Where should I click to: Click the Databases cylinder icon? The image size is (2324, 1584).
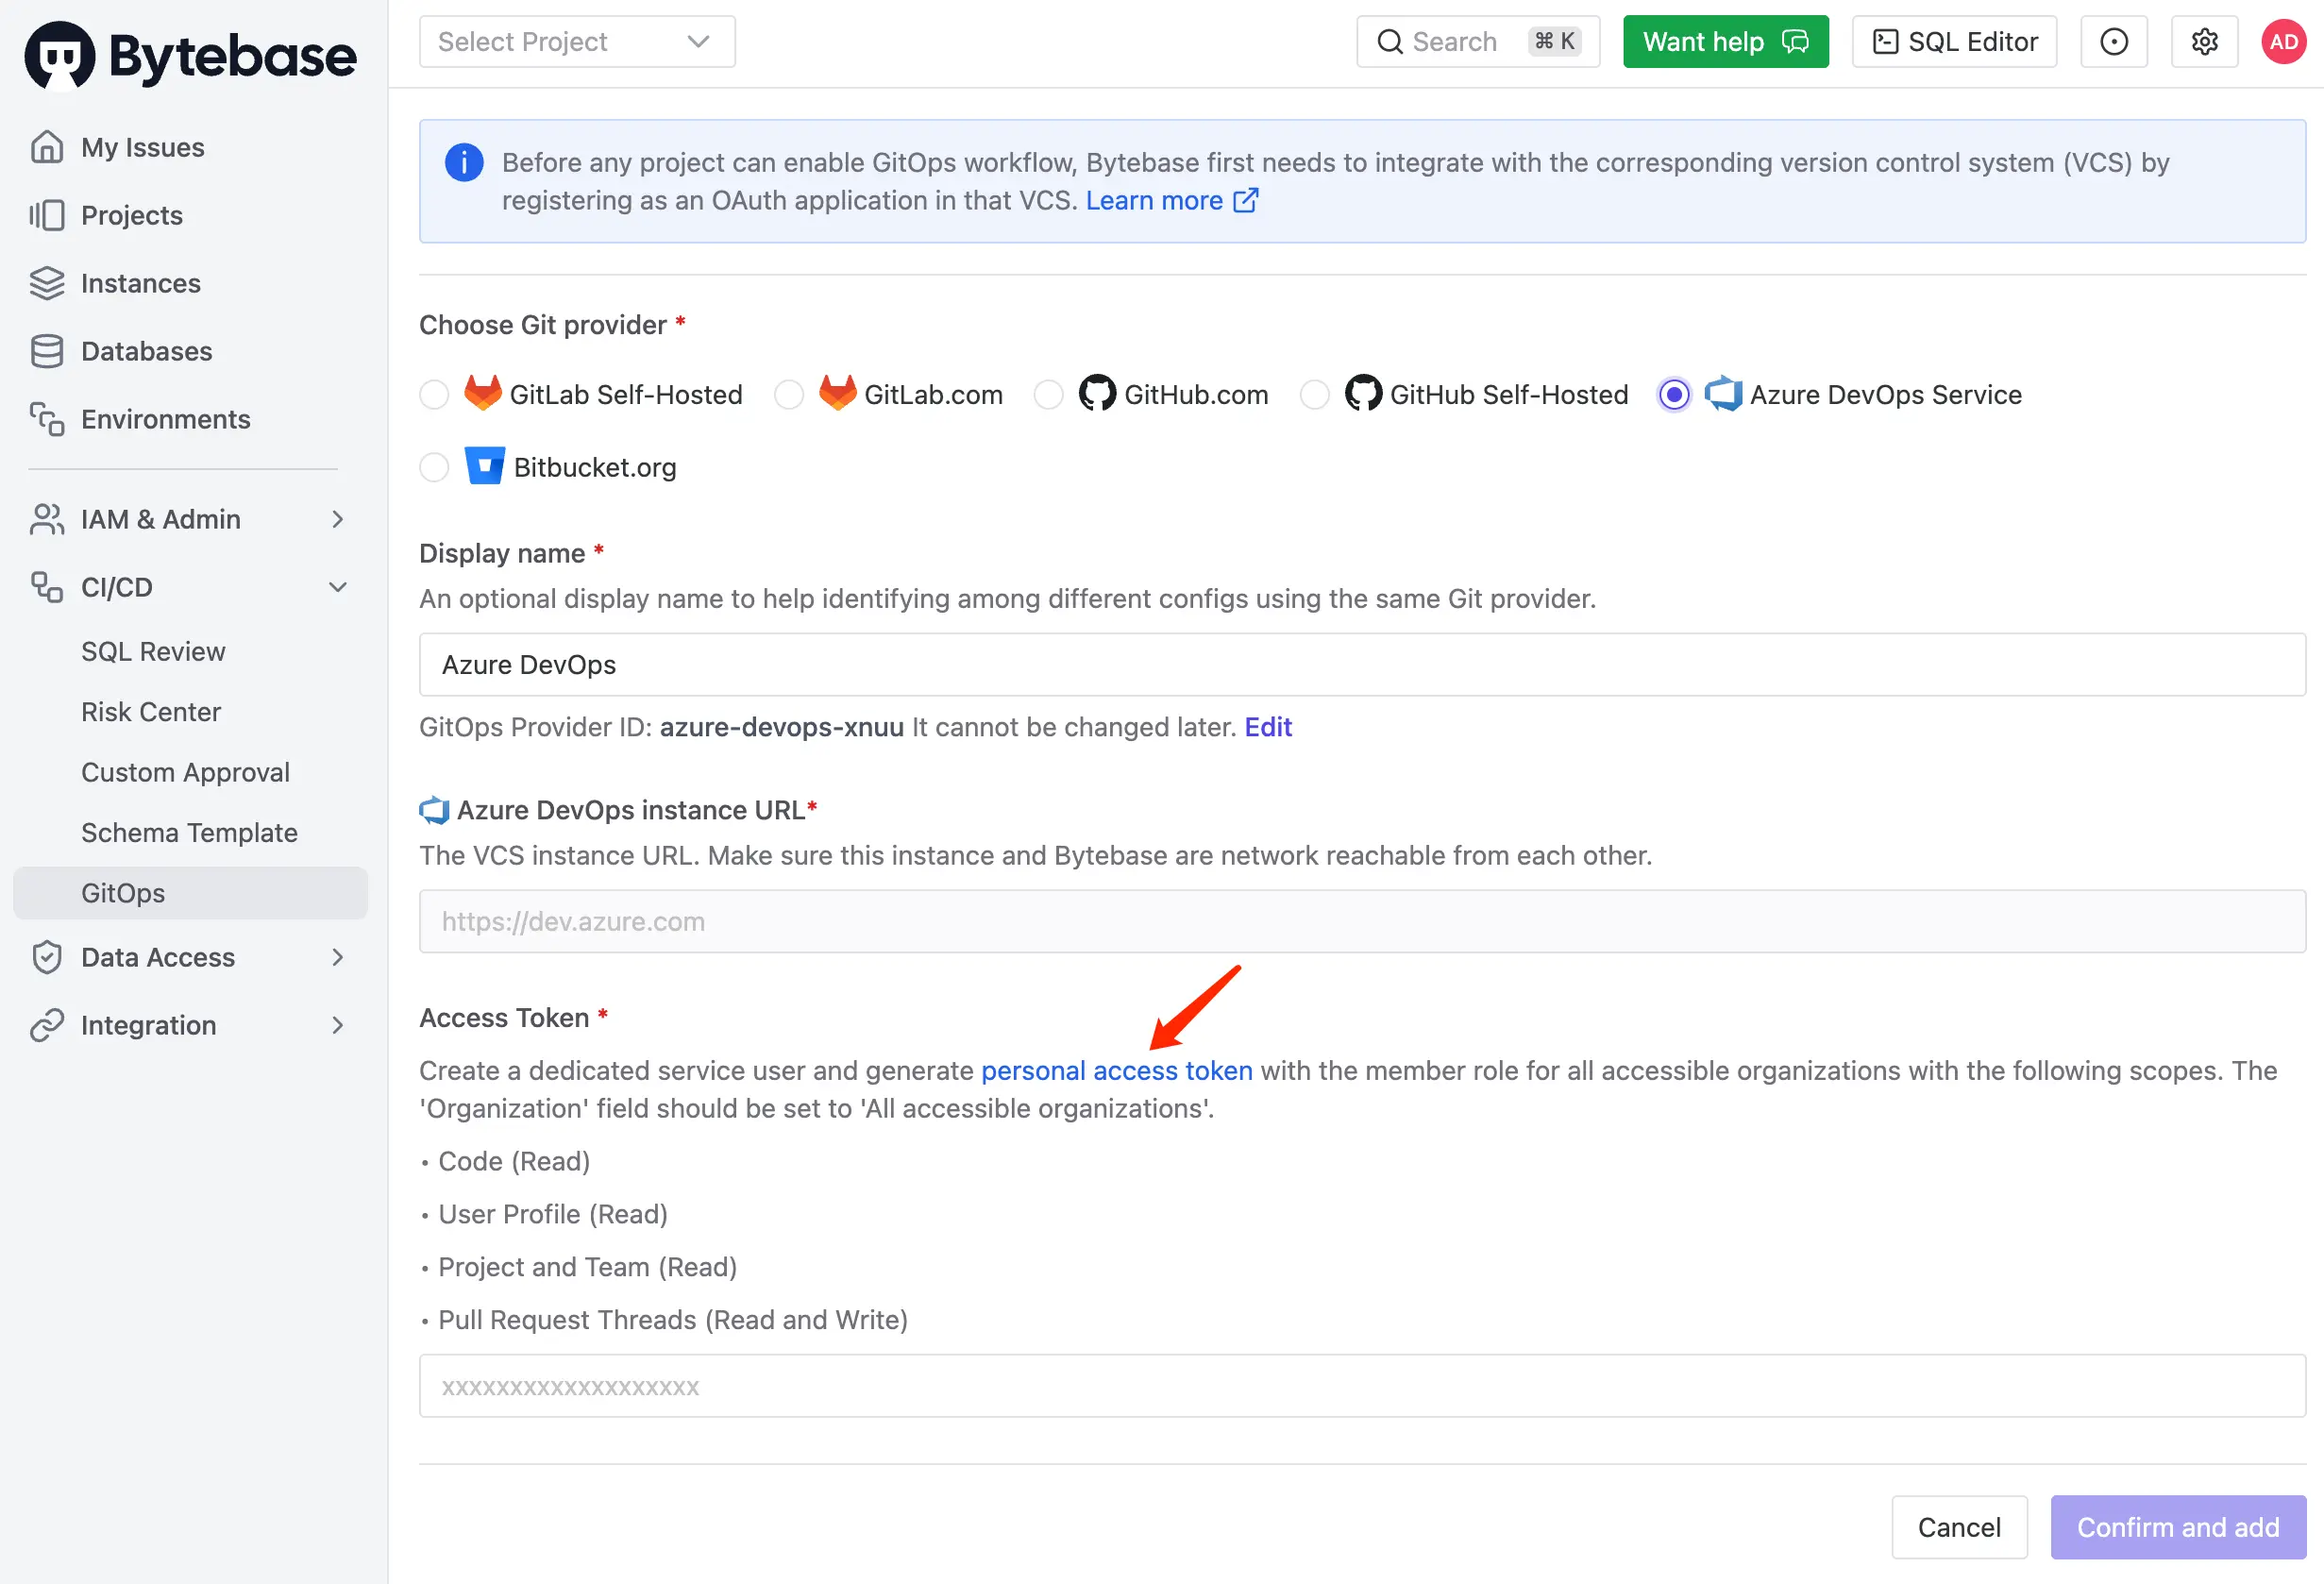tap(47, 351)
